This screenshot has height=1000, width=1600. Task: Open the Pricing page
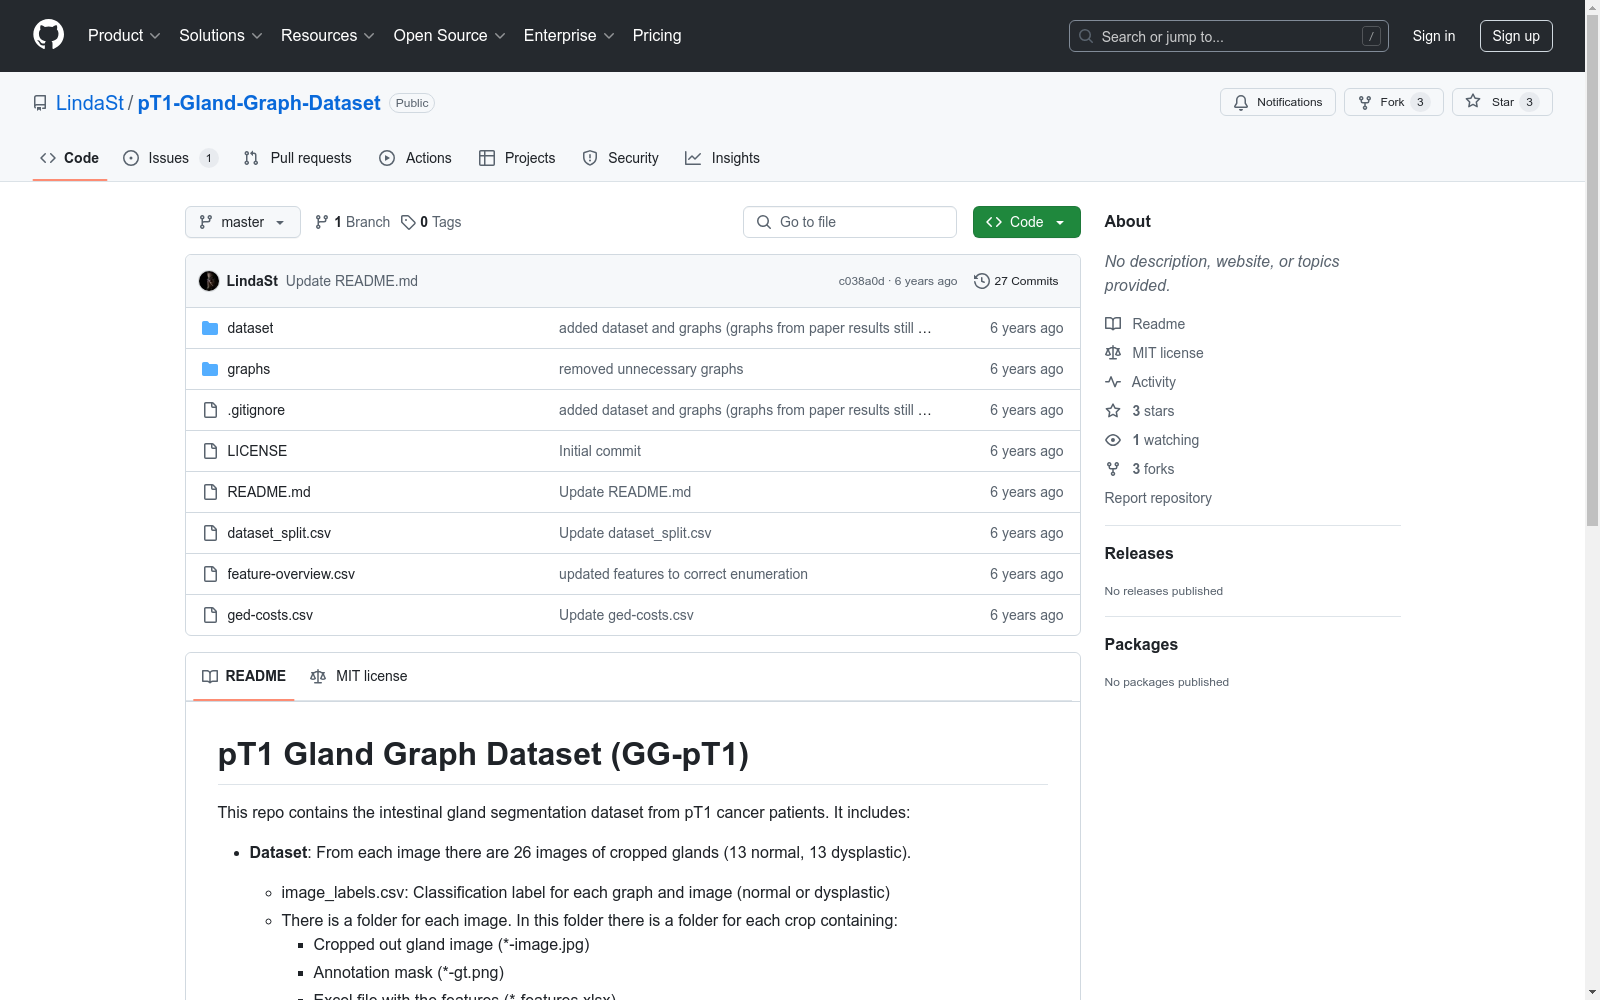657,35
